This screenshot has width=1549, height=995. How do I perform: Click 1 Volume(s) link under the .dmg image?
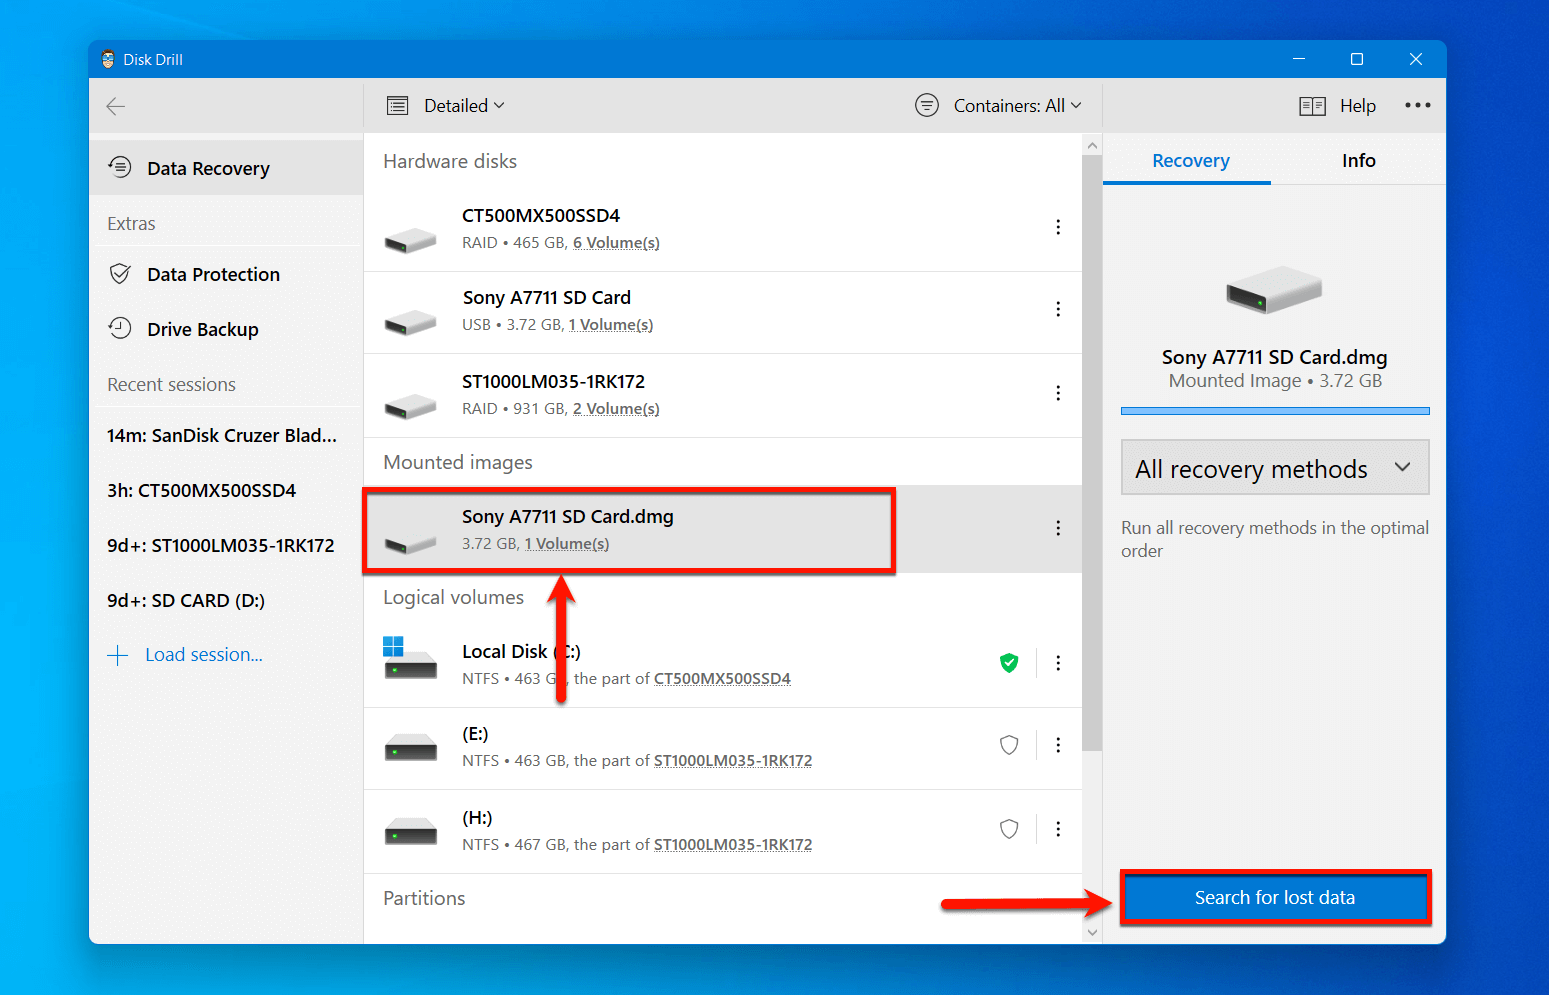pos(567,544)
